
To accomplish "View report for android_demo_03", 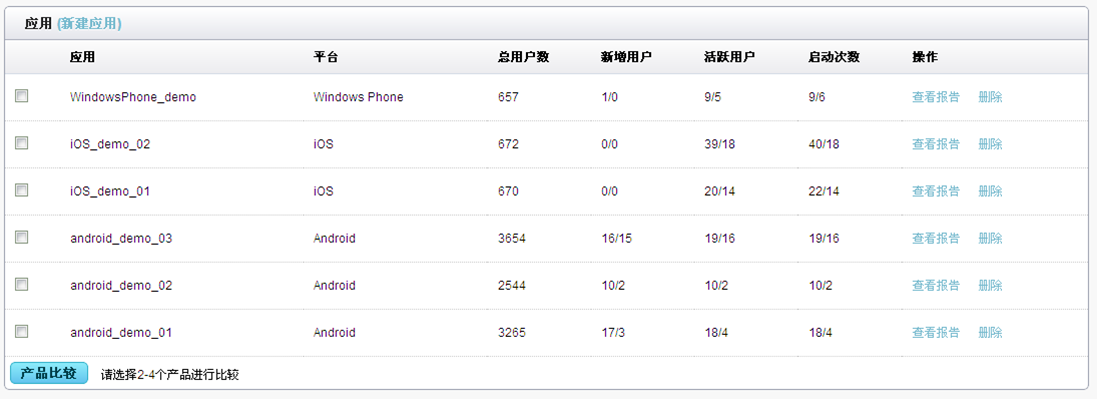I will (x=935, y=239).
